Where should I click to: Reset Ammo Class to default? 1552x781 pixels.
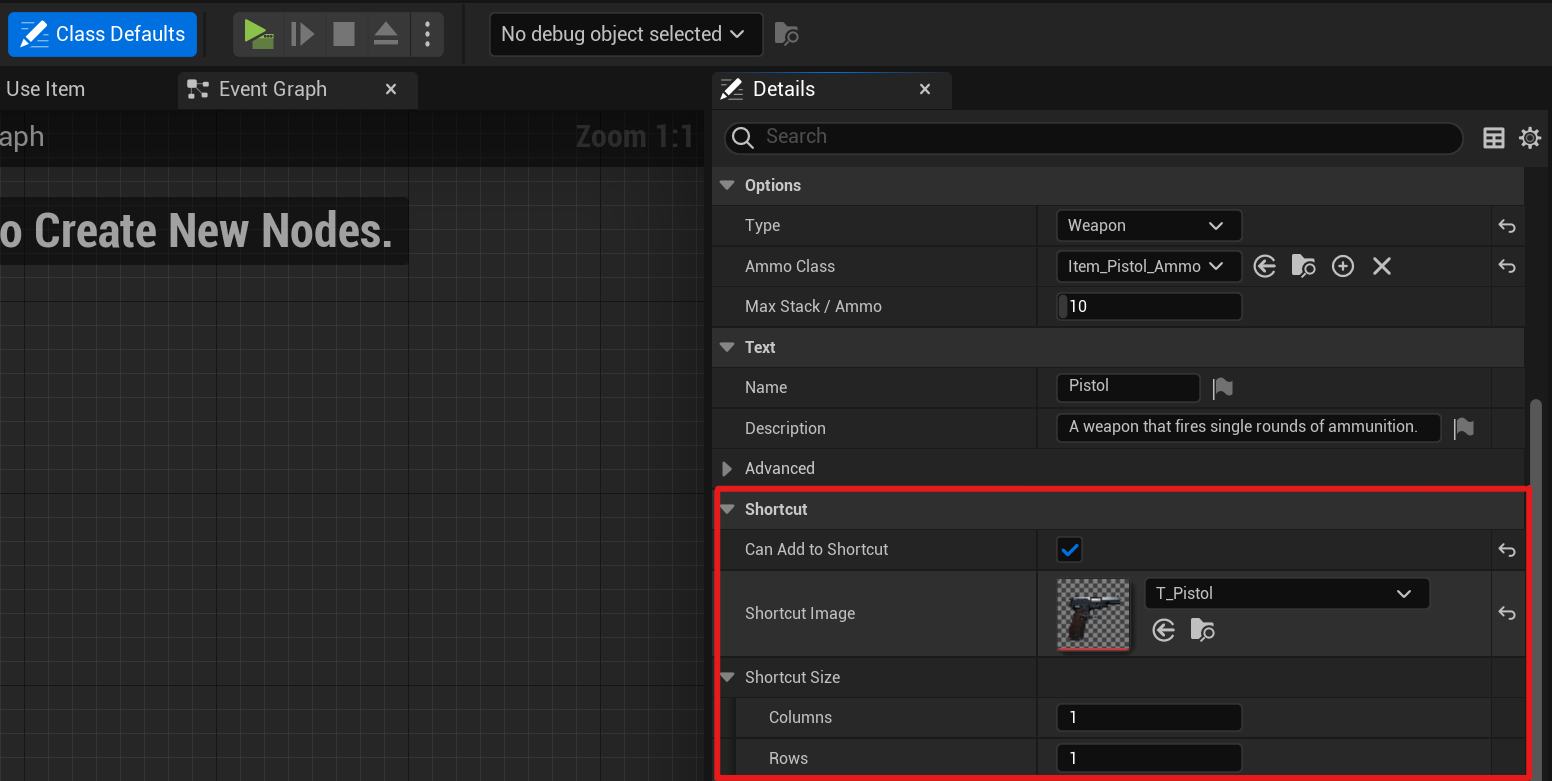[x=1507, y=266]
